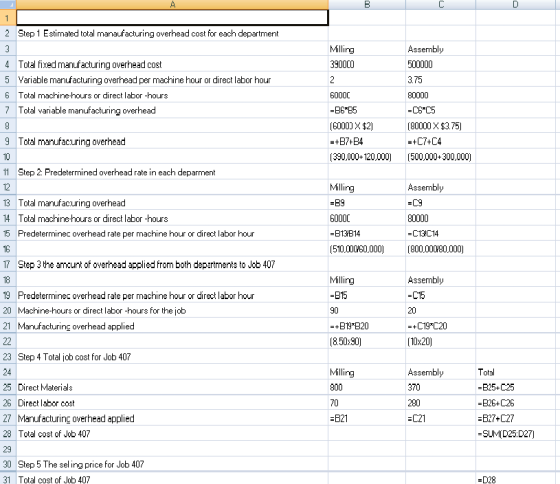Select the note cell (80000 X $3.75)
Image resolution: width=560 pixels, height=484 pixels.
pos(440,126)
